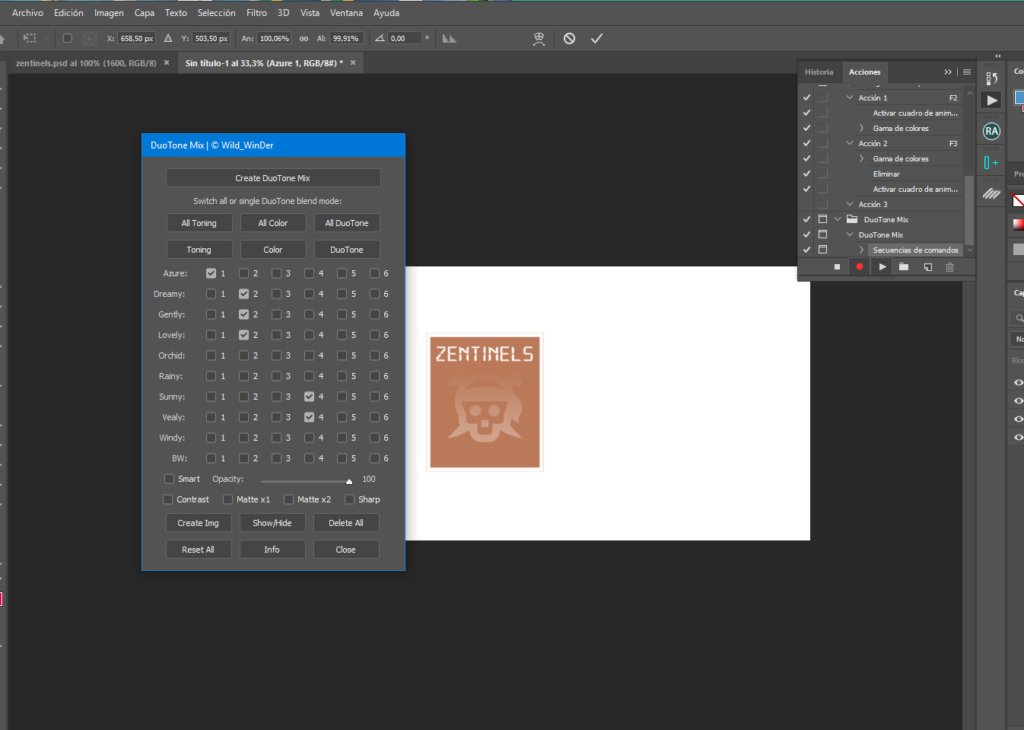This screenshot has width=1024, height=730.
Task: Open the Ventana menu
Action: (x=346, y=12)
